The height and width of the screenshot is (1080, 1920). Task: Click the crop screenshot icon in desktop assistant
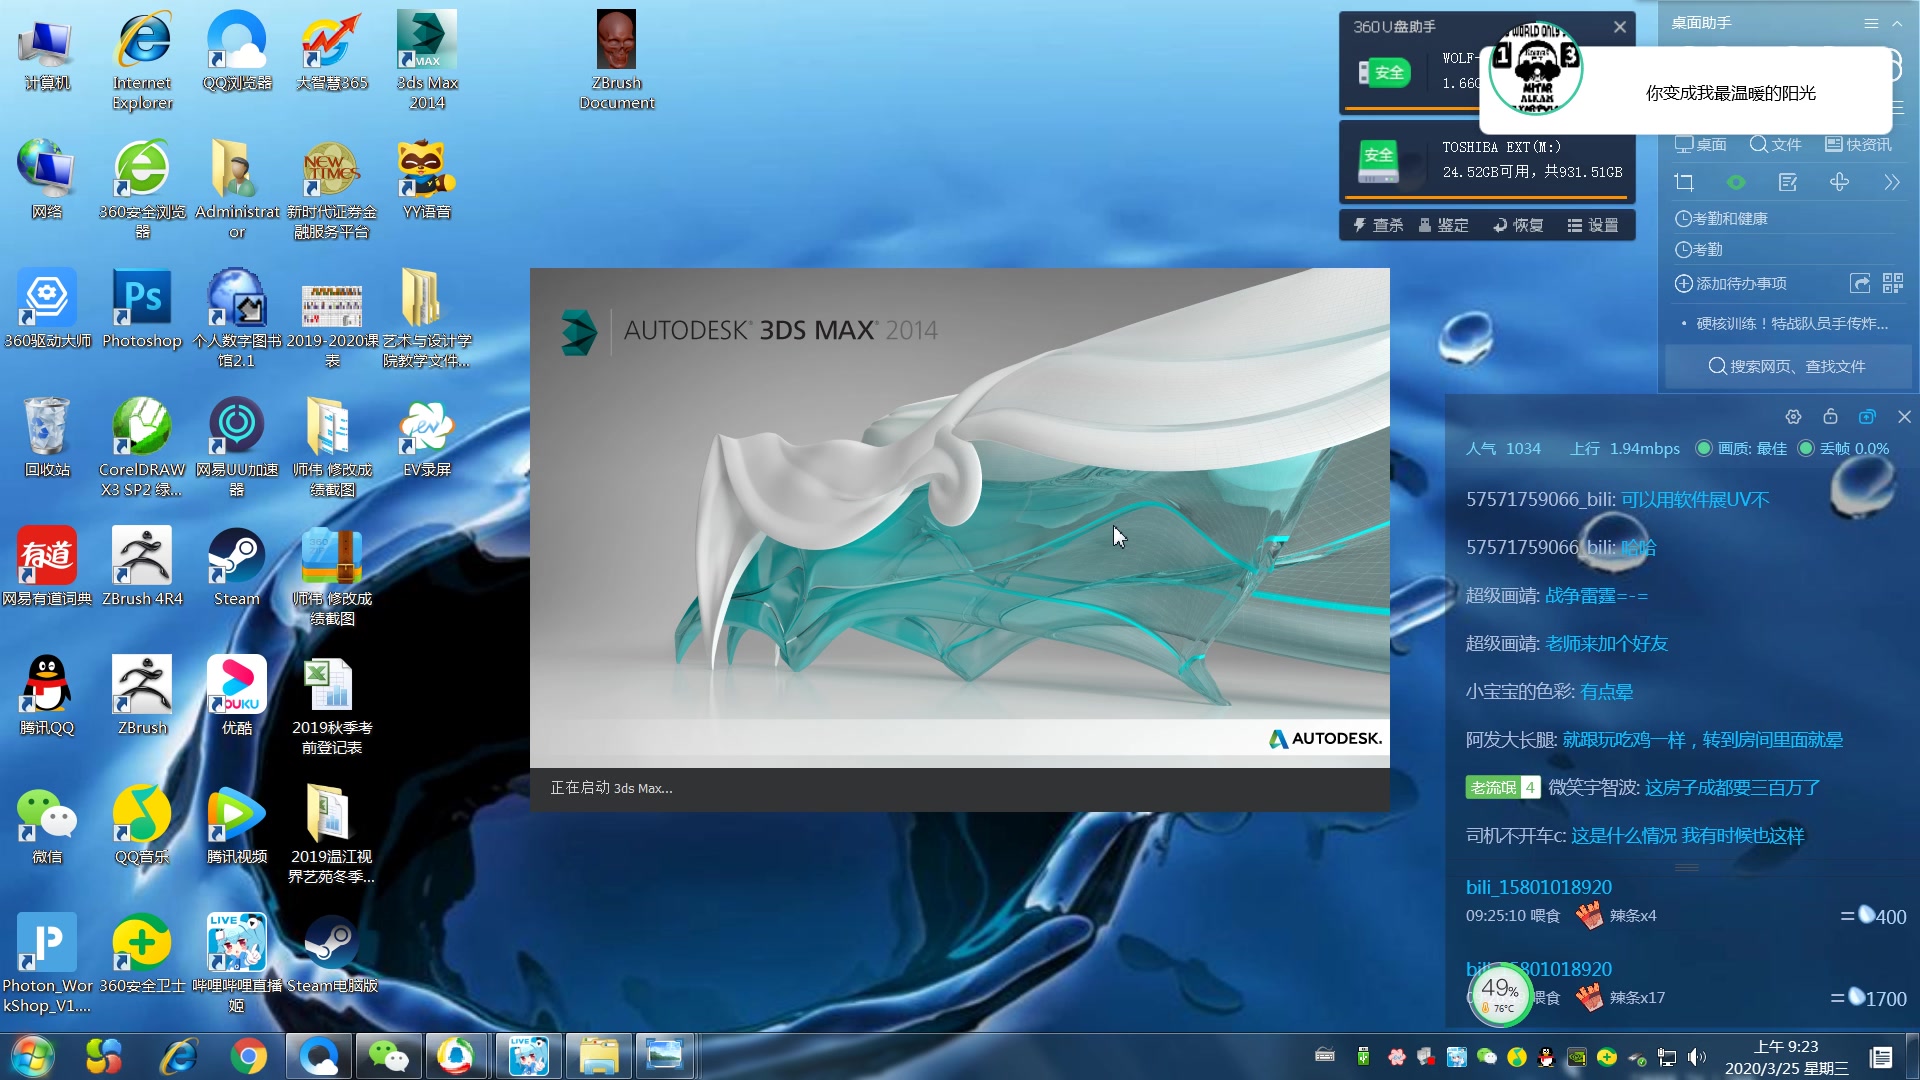pyautogui.click(x=1684, y=182)
